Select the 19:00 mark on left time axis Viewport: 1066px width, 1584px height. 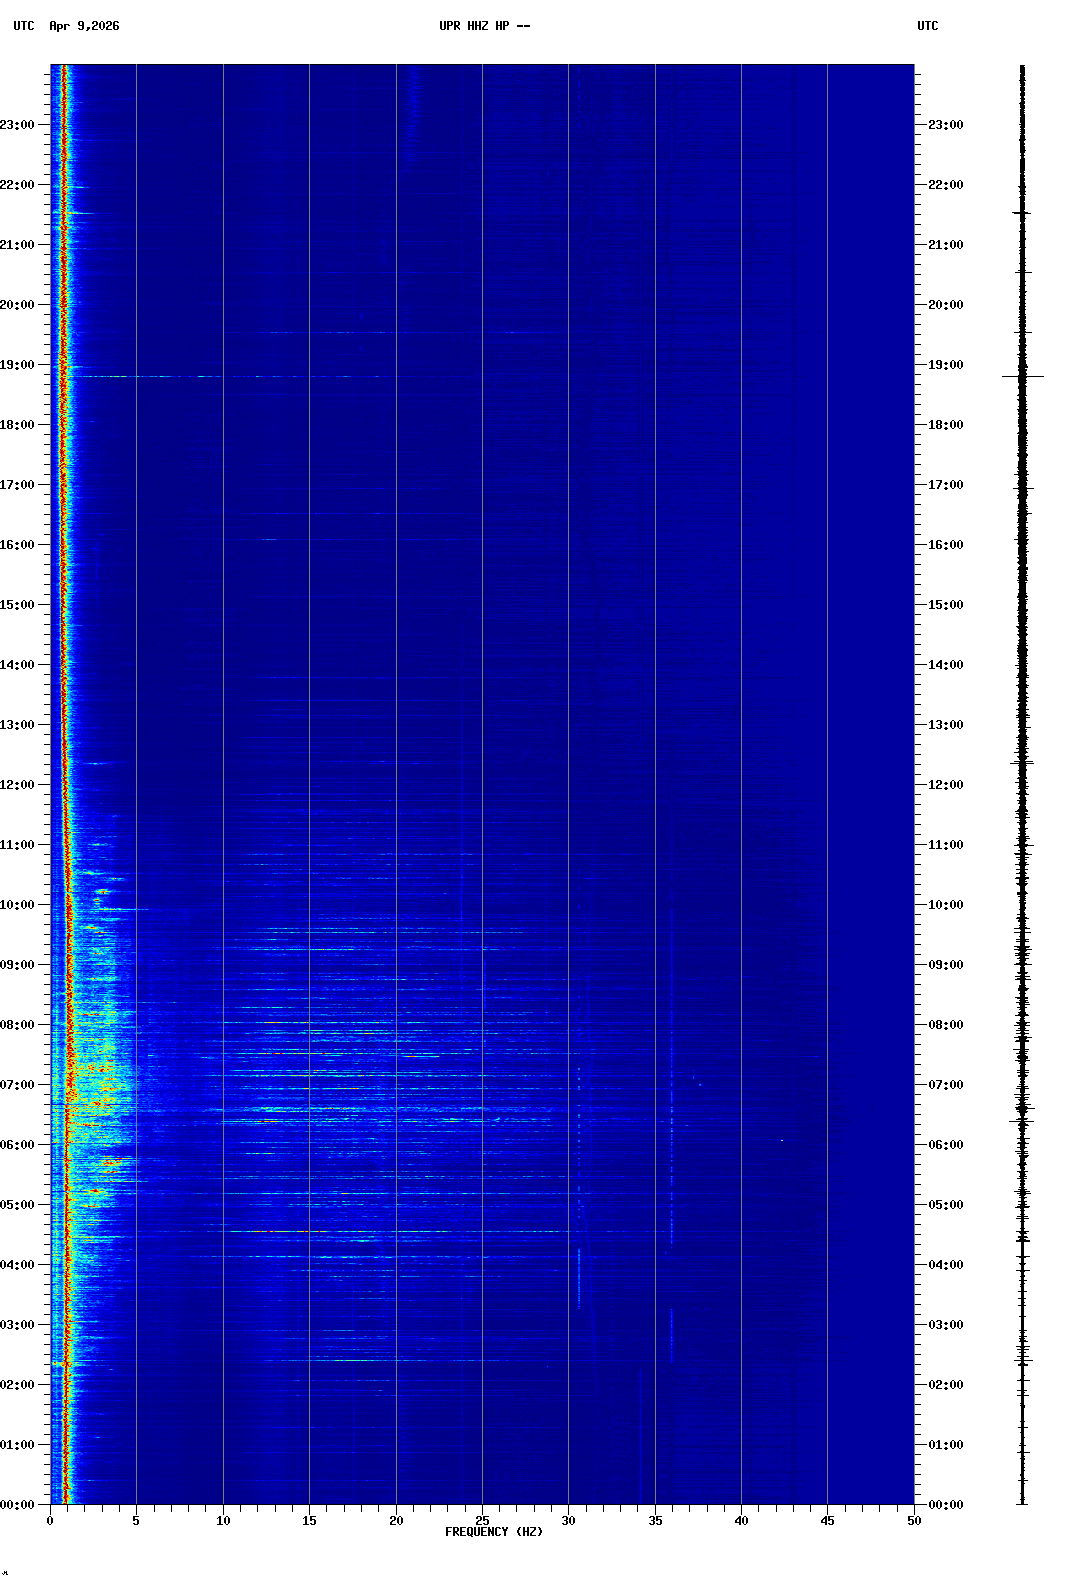coord(18,365)
